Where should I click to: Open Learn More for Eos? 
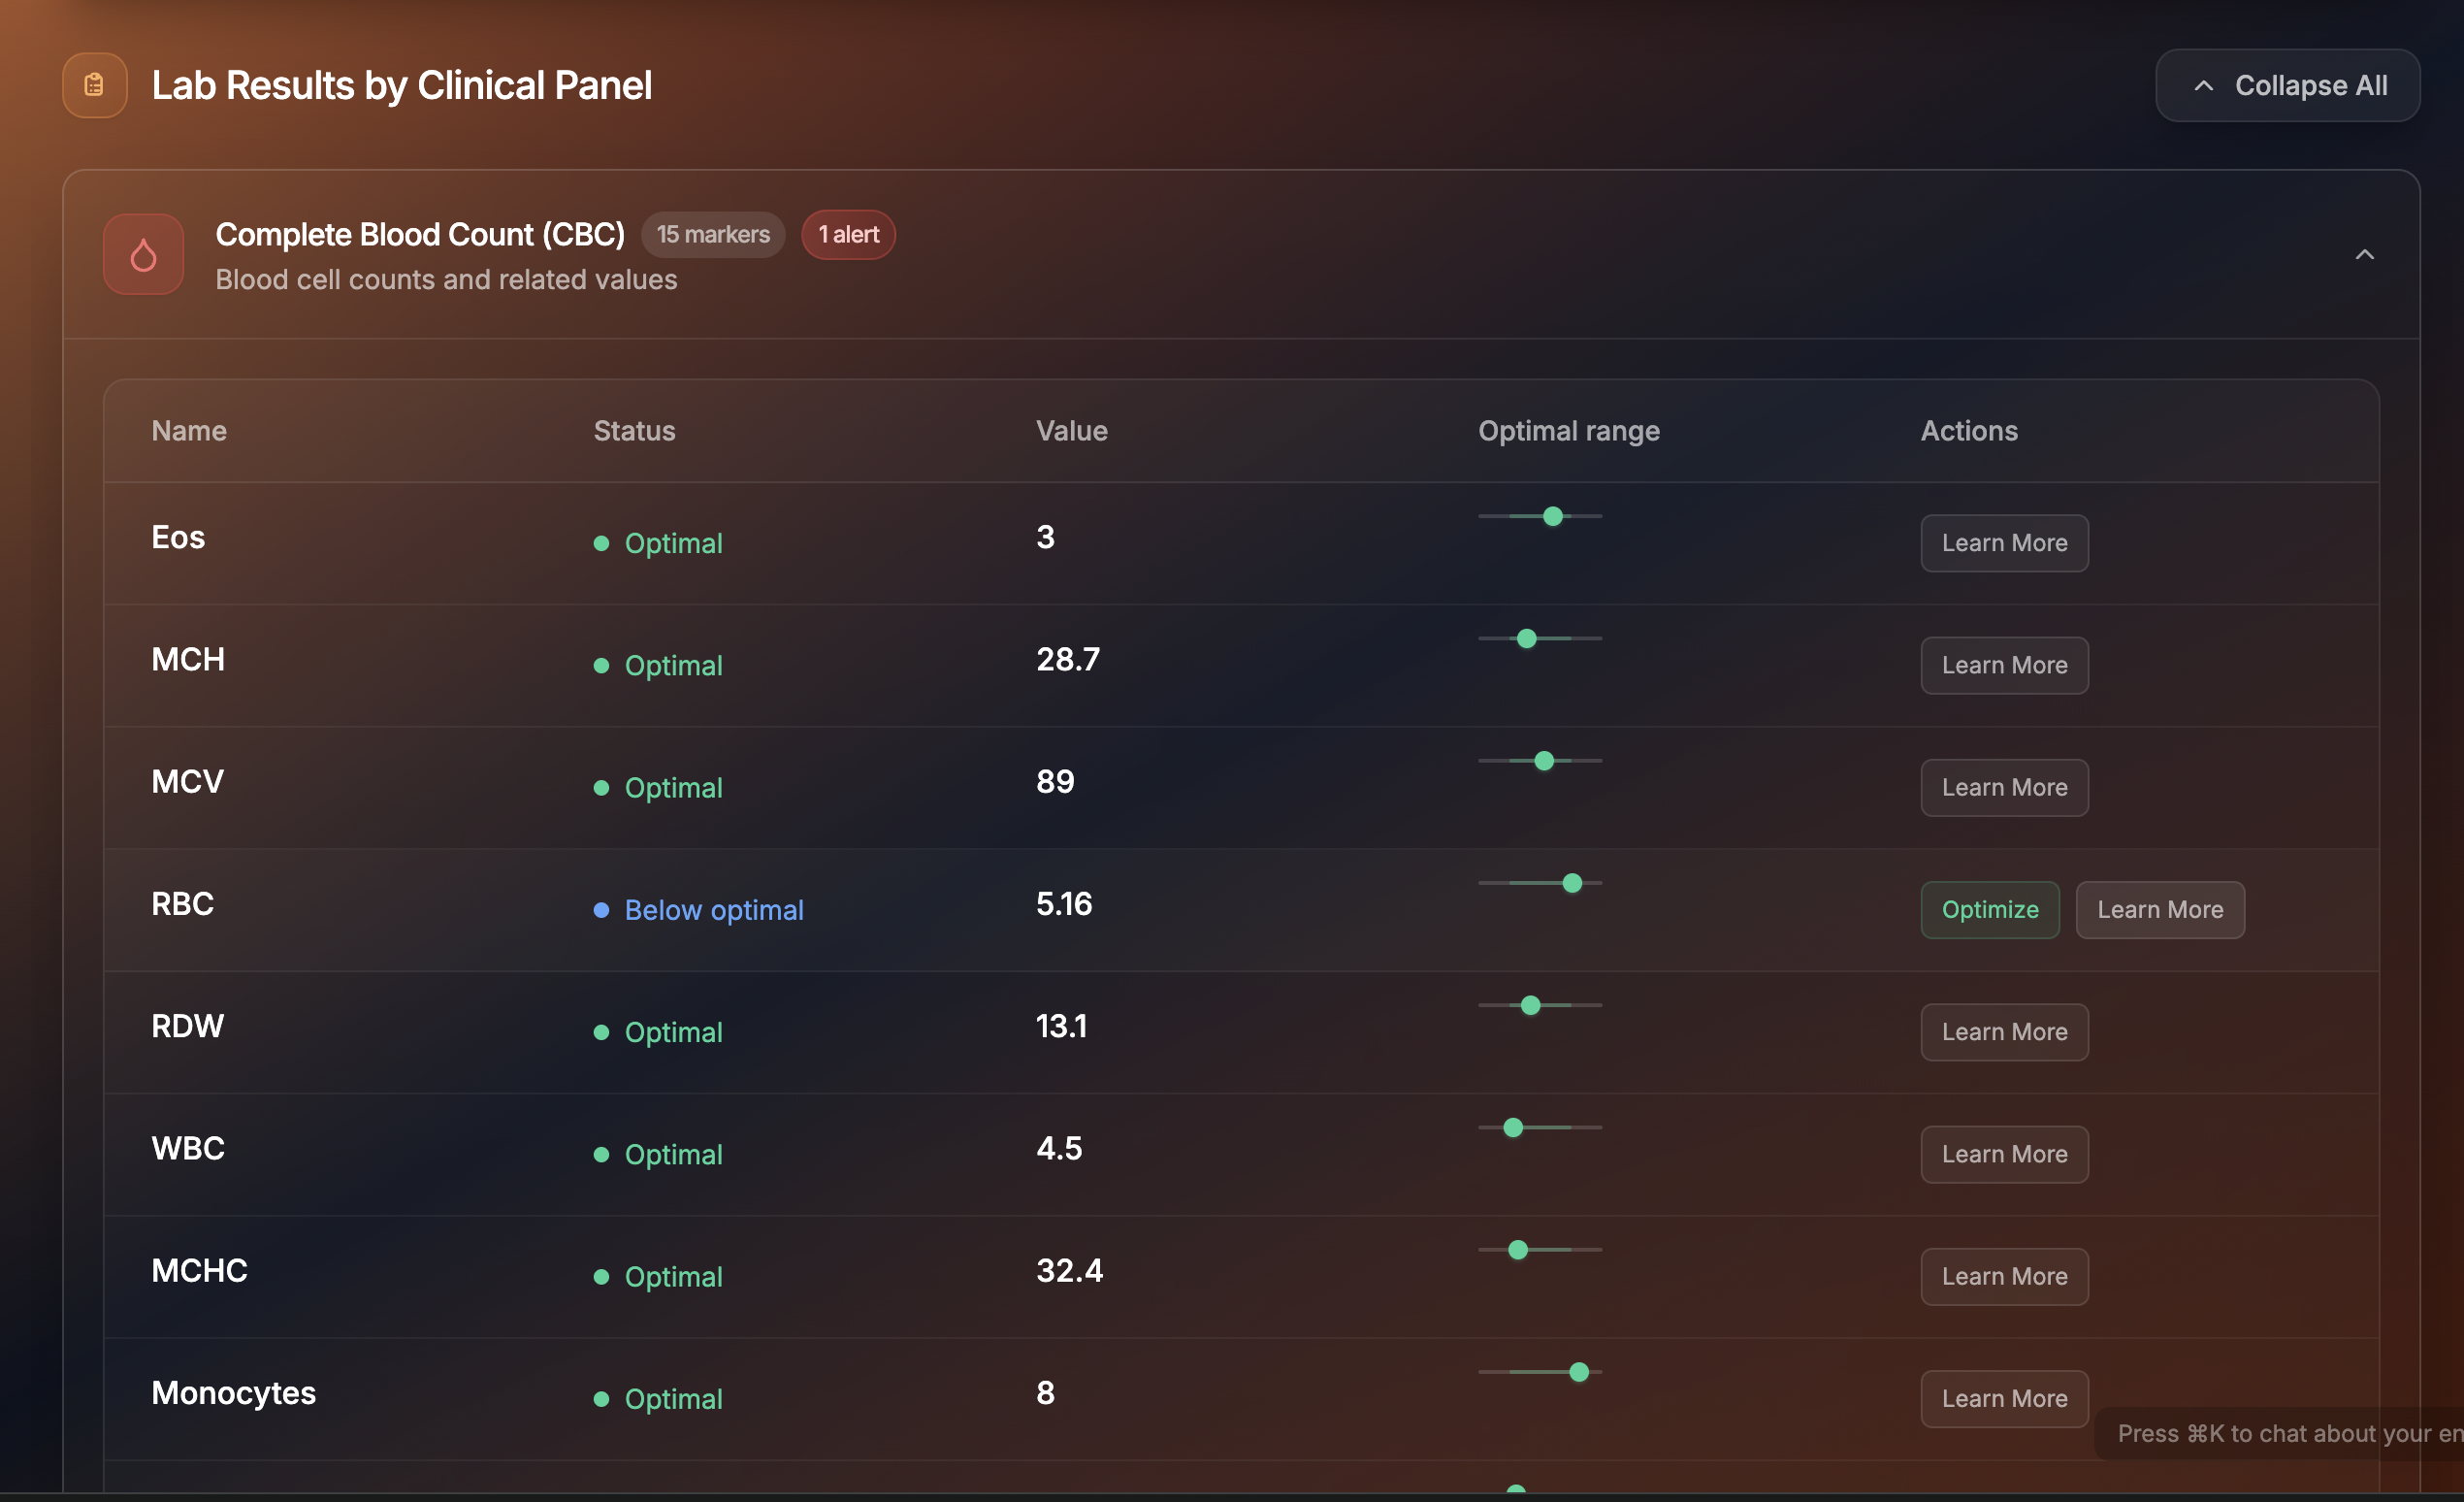(2003, 542)
